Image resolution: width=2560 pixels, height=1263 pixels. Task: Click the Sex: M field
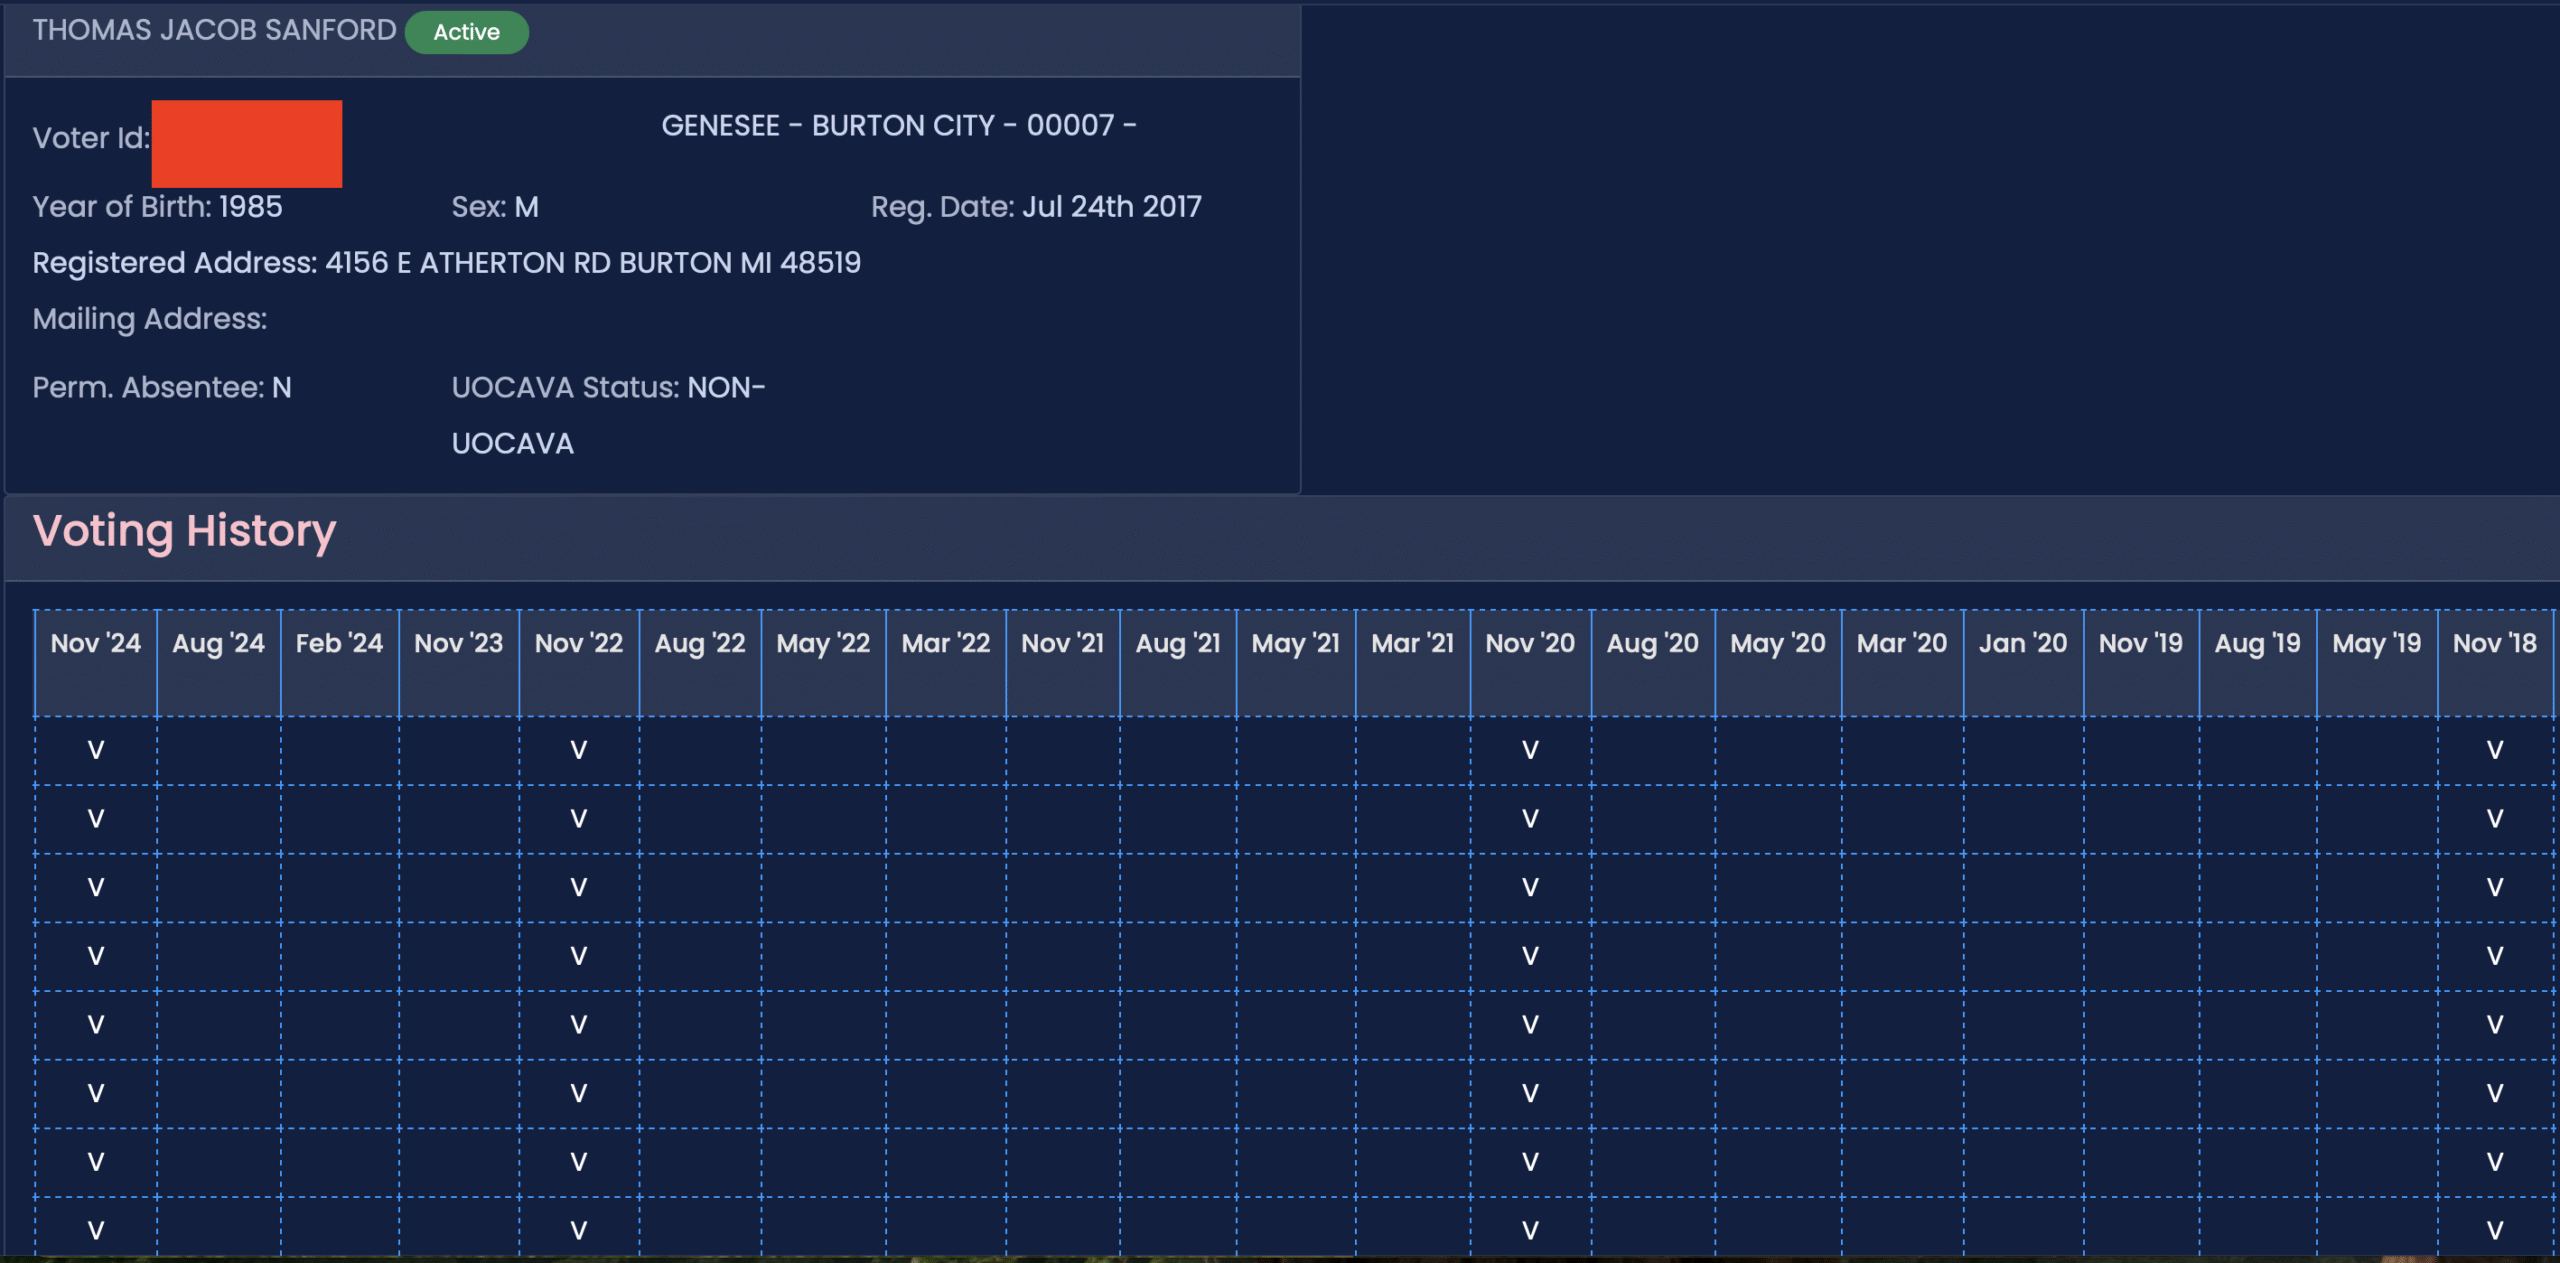[x=495, y=207]
